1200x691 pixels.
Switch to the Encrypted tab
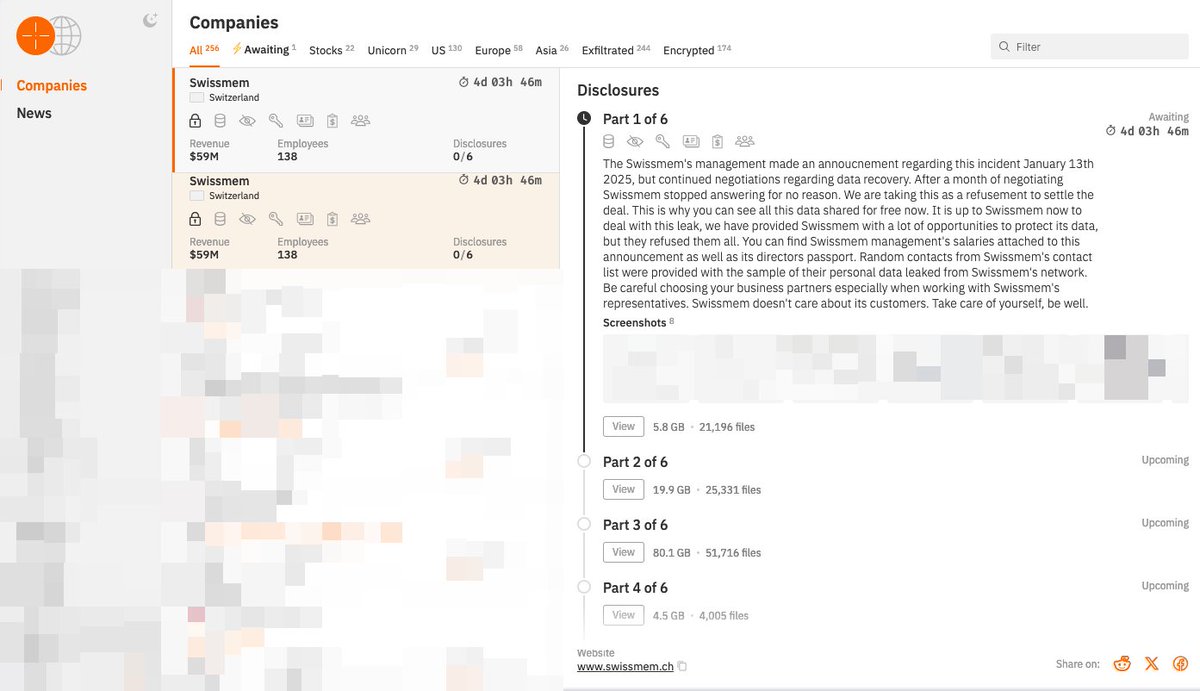click(697, 50)
